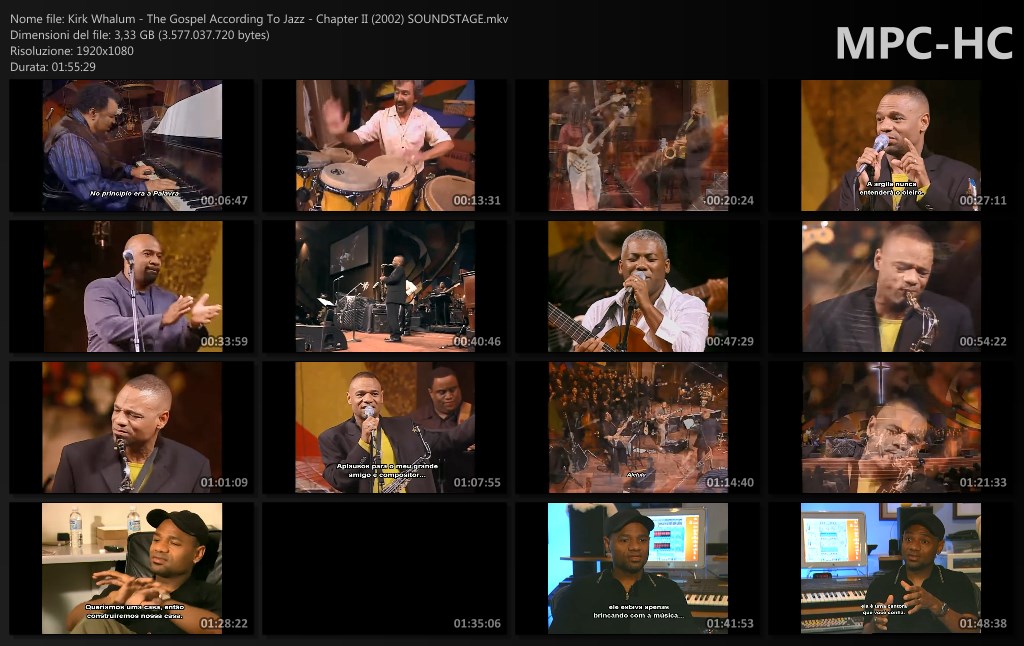The image size is (1024, 646).
Task: Open the thumbnail stamped 00:27:11
Action: 891,146
